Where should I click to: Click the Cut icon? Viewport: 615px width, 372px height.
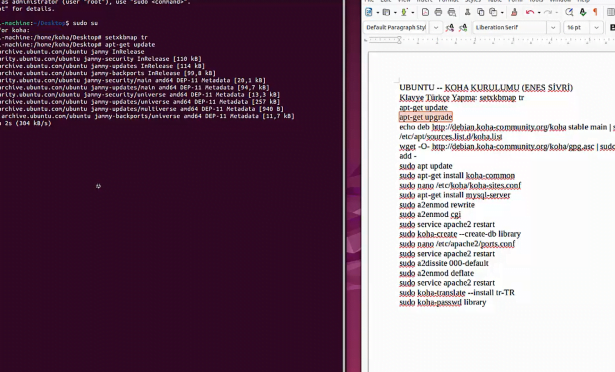468,13
